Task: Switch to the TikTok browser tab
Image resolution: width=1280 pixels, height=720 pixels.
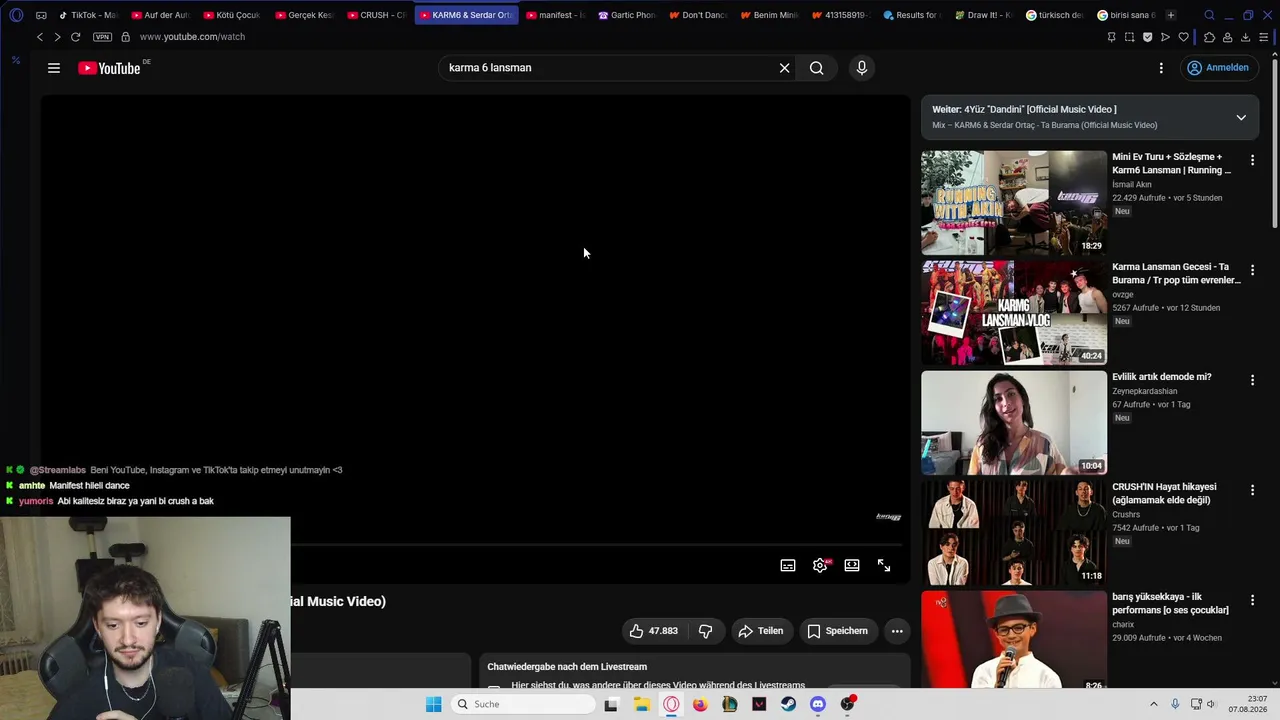Action: pyautogui.click(x=88, y=15)
